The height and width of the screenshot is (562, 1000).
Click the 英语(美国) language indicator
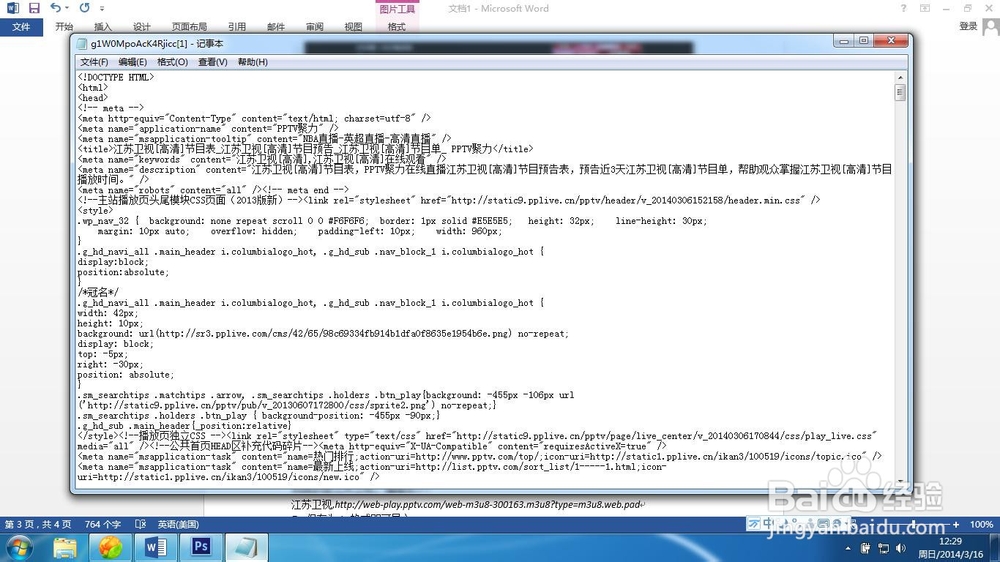179,524
